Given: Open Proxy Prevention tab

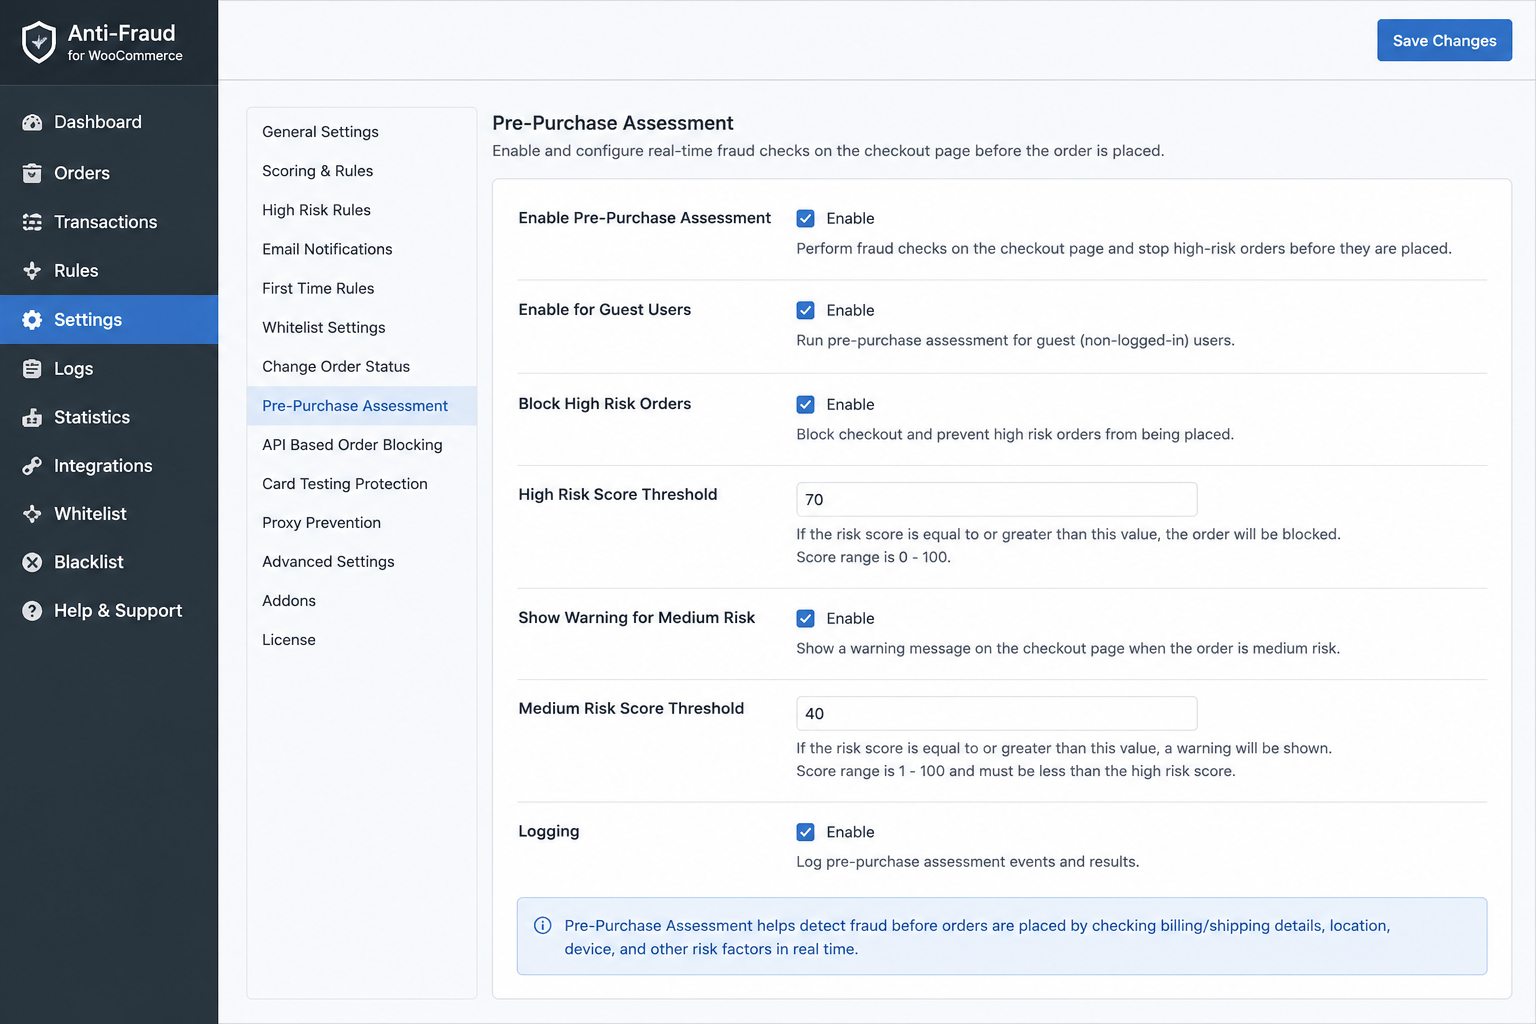Looking at the screenshot, I should [x=362, y=522].
